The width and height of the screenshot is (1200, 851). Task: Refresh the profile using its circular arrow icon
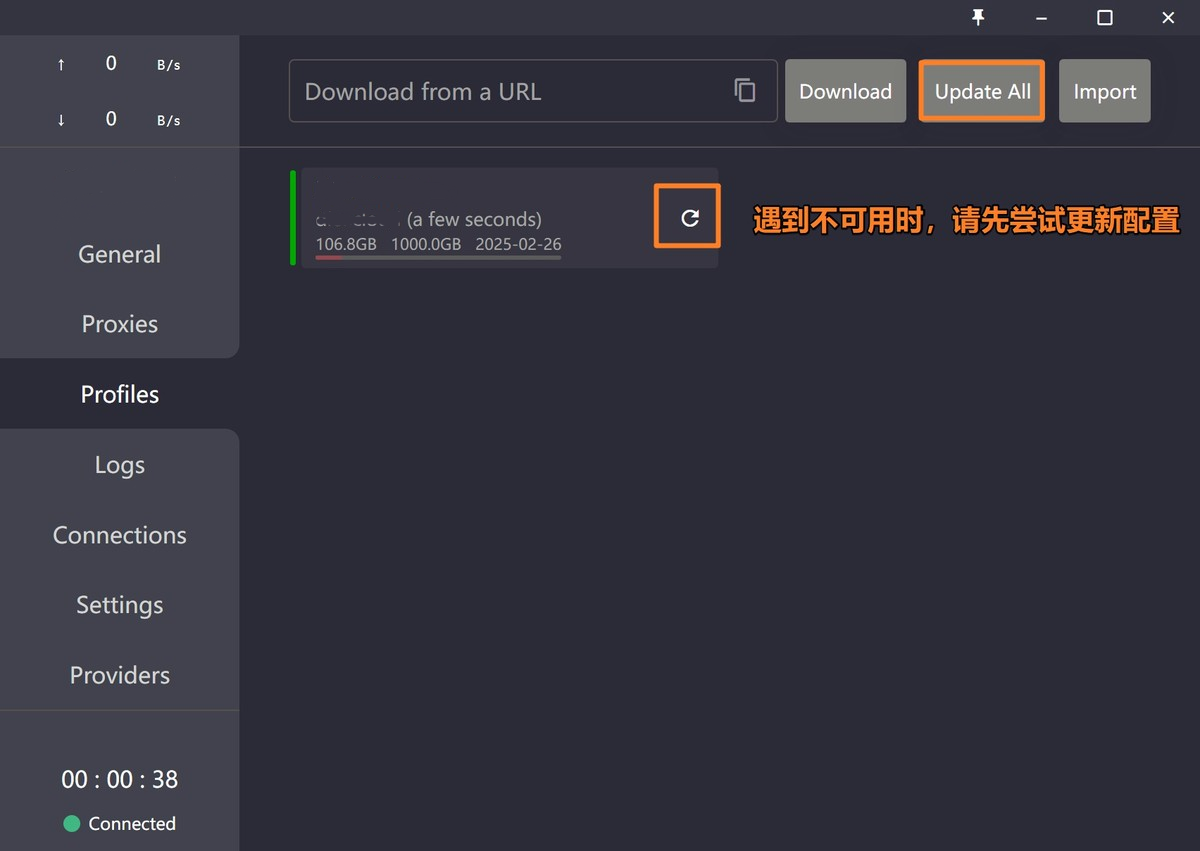point(687,216)
